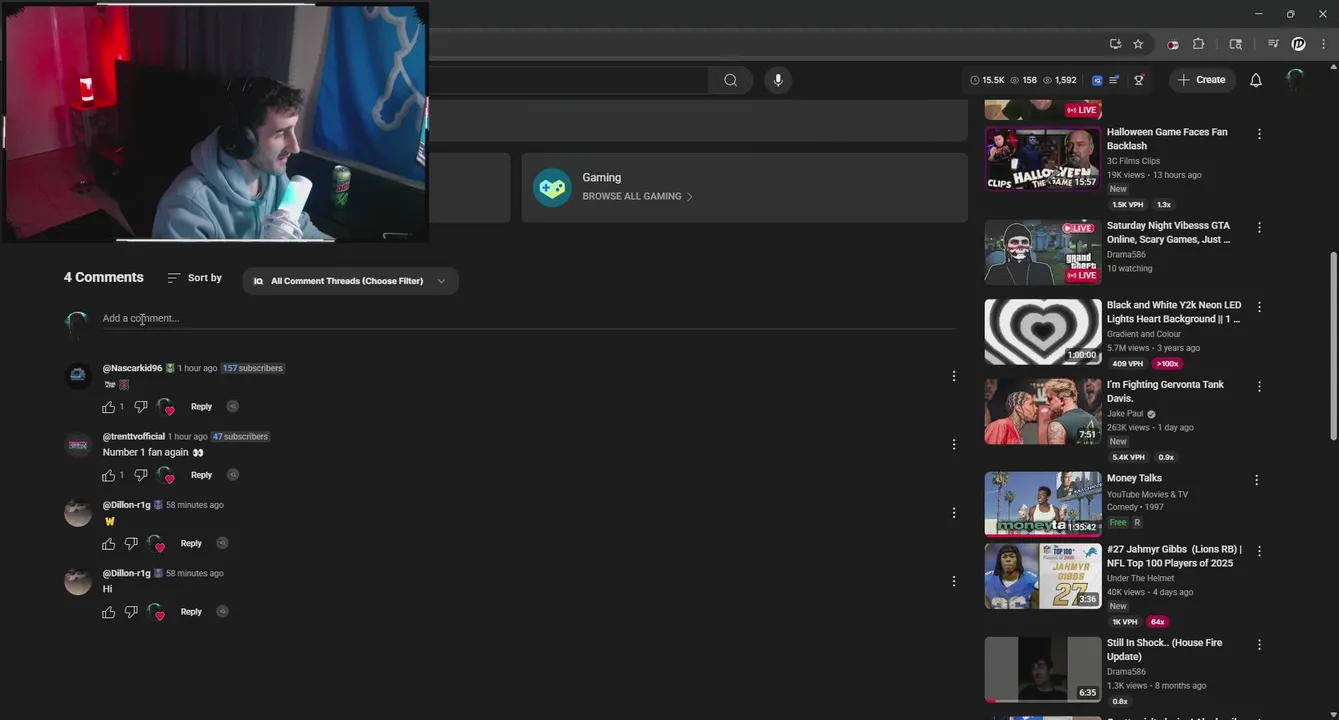
Task: Expand All Comment Threads filter dropdown
Action: click(x=350, y=281)
